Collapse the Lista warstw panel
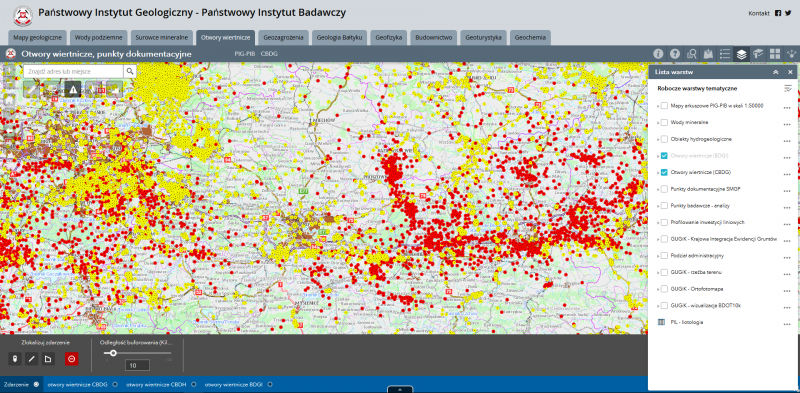This screenshot has width=800, height=393. pos(776,72)
